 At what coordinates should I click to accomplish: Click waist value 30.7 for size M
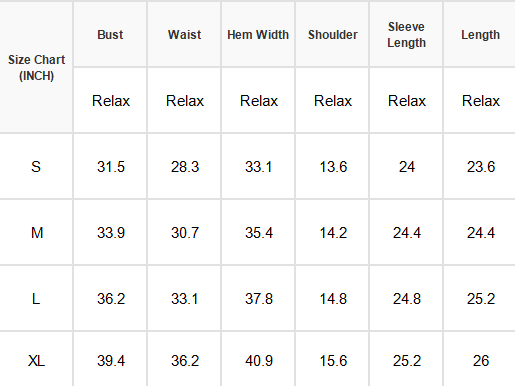185,232
